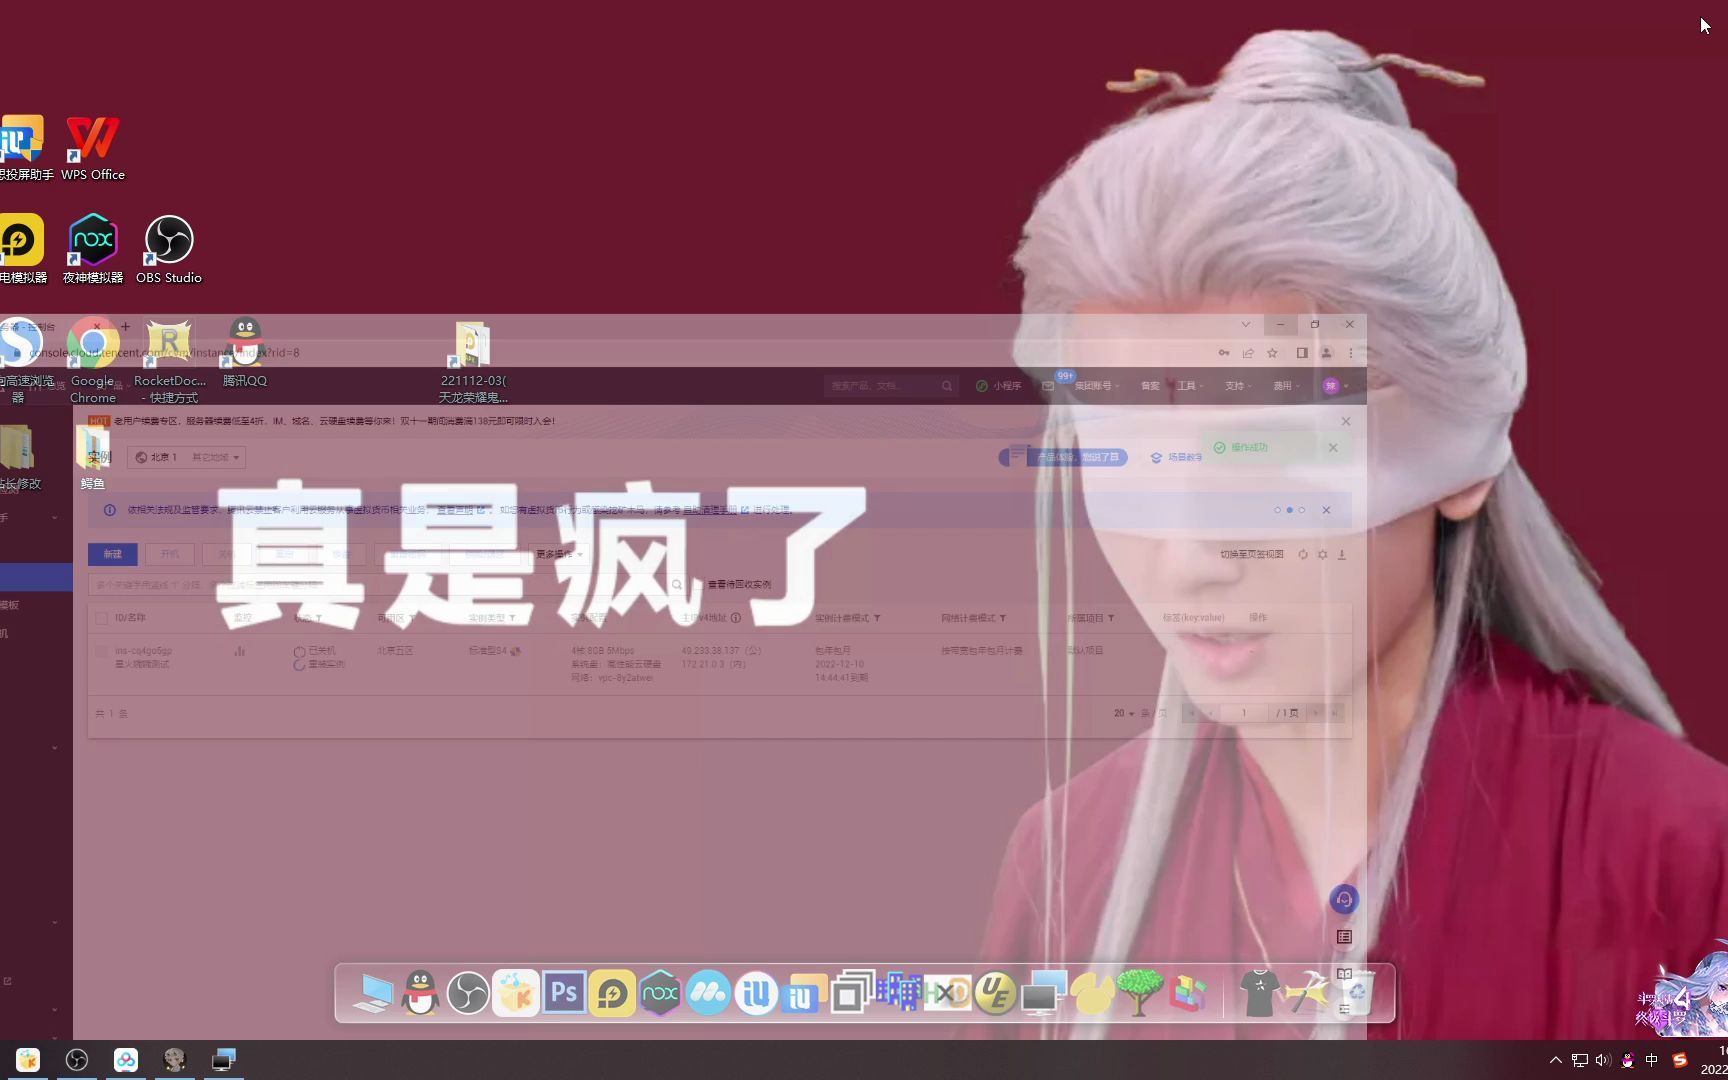This screenshot has height=1080, width=1728.
Task: Click the 新建 button in the Tencent Cloud console
Action: point(113,554)
